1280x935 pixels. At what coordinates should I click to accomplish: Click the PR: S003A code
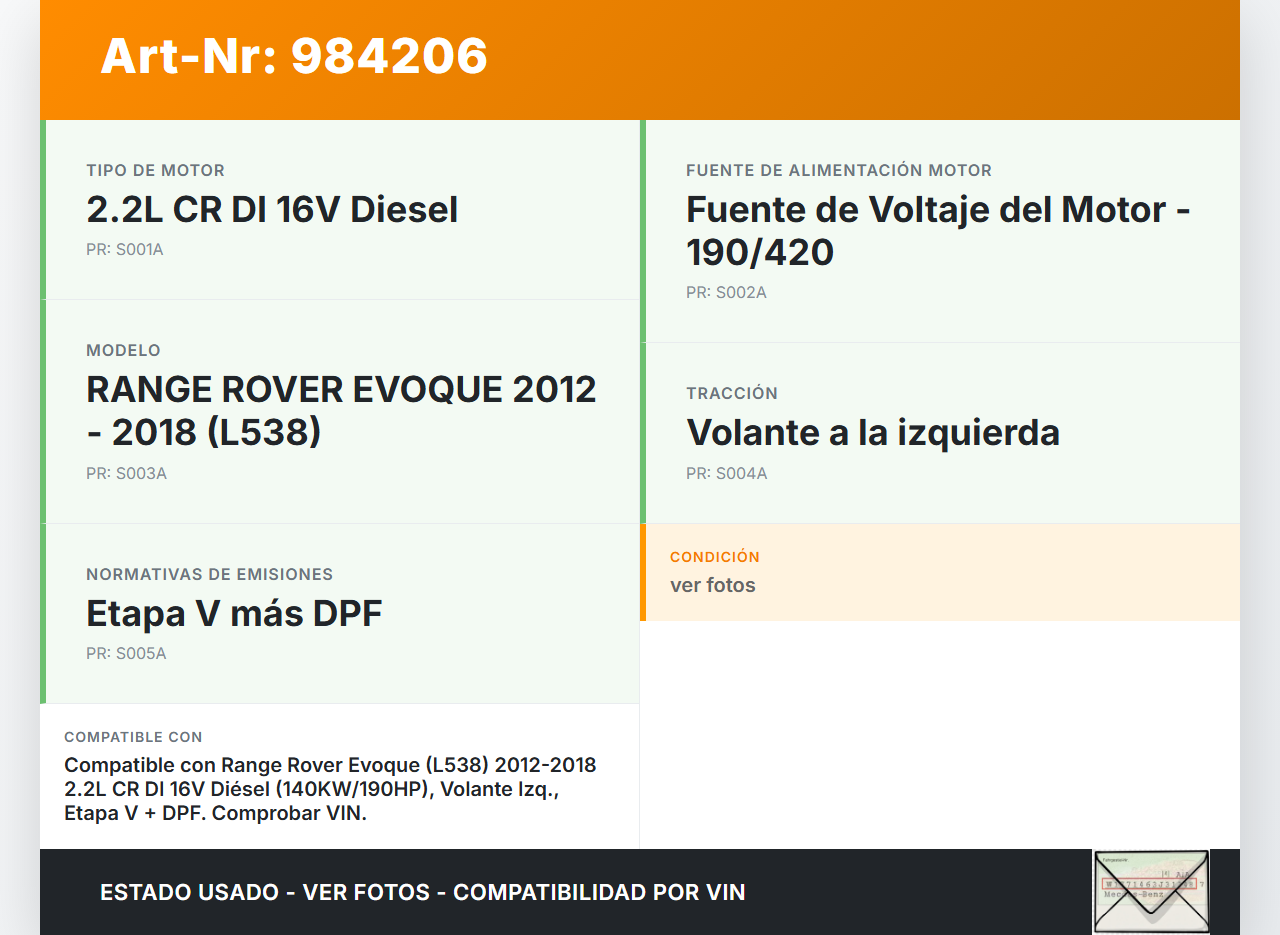tap(126, 474)
